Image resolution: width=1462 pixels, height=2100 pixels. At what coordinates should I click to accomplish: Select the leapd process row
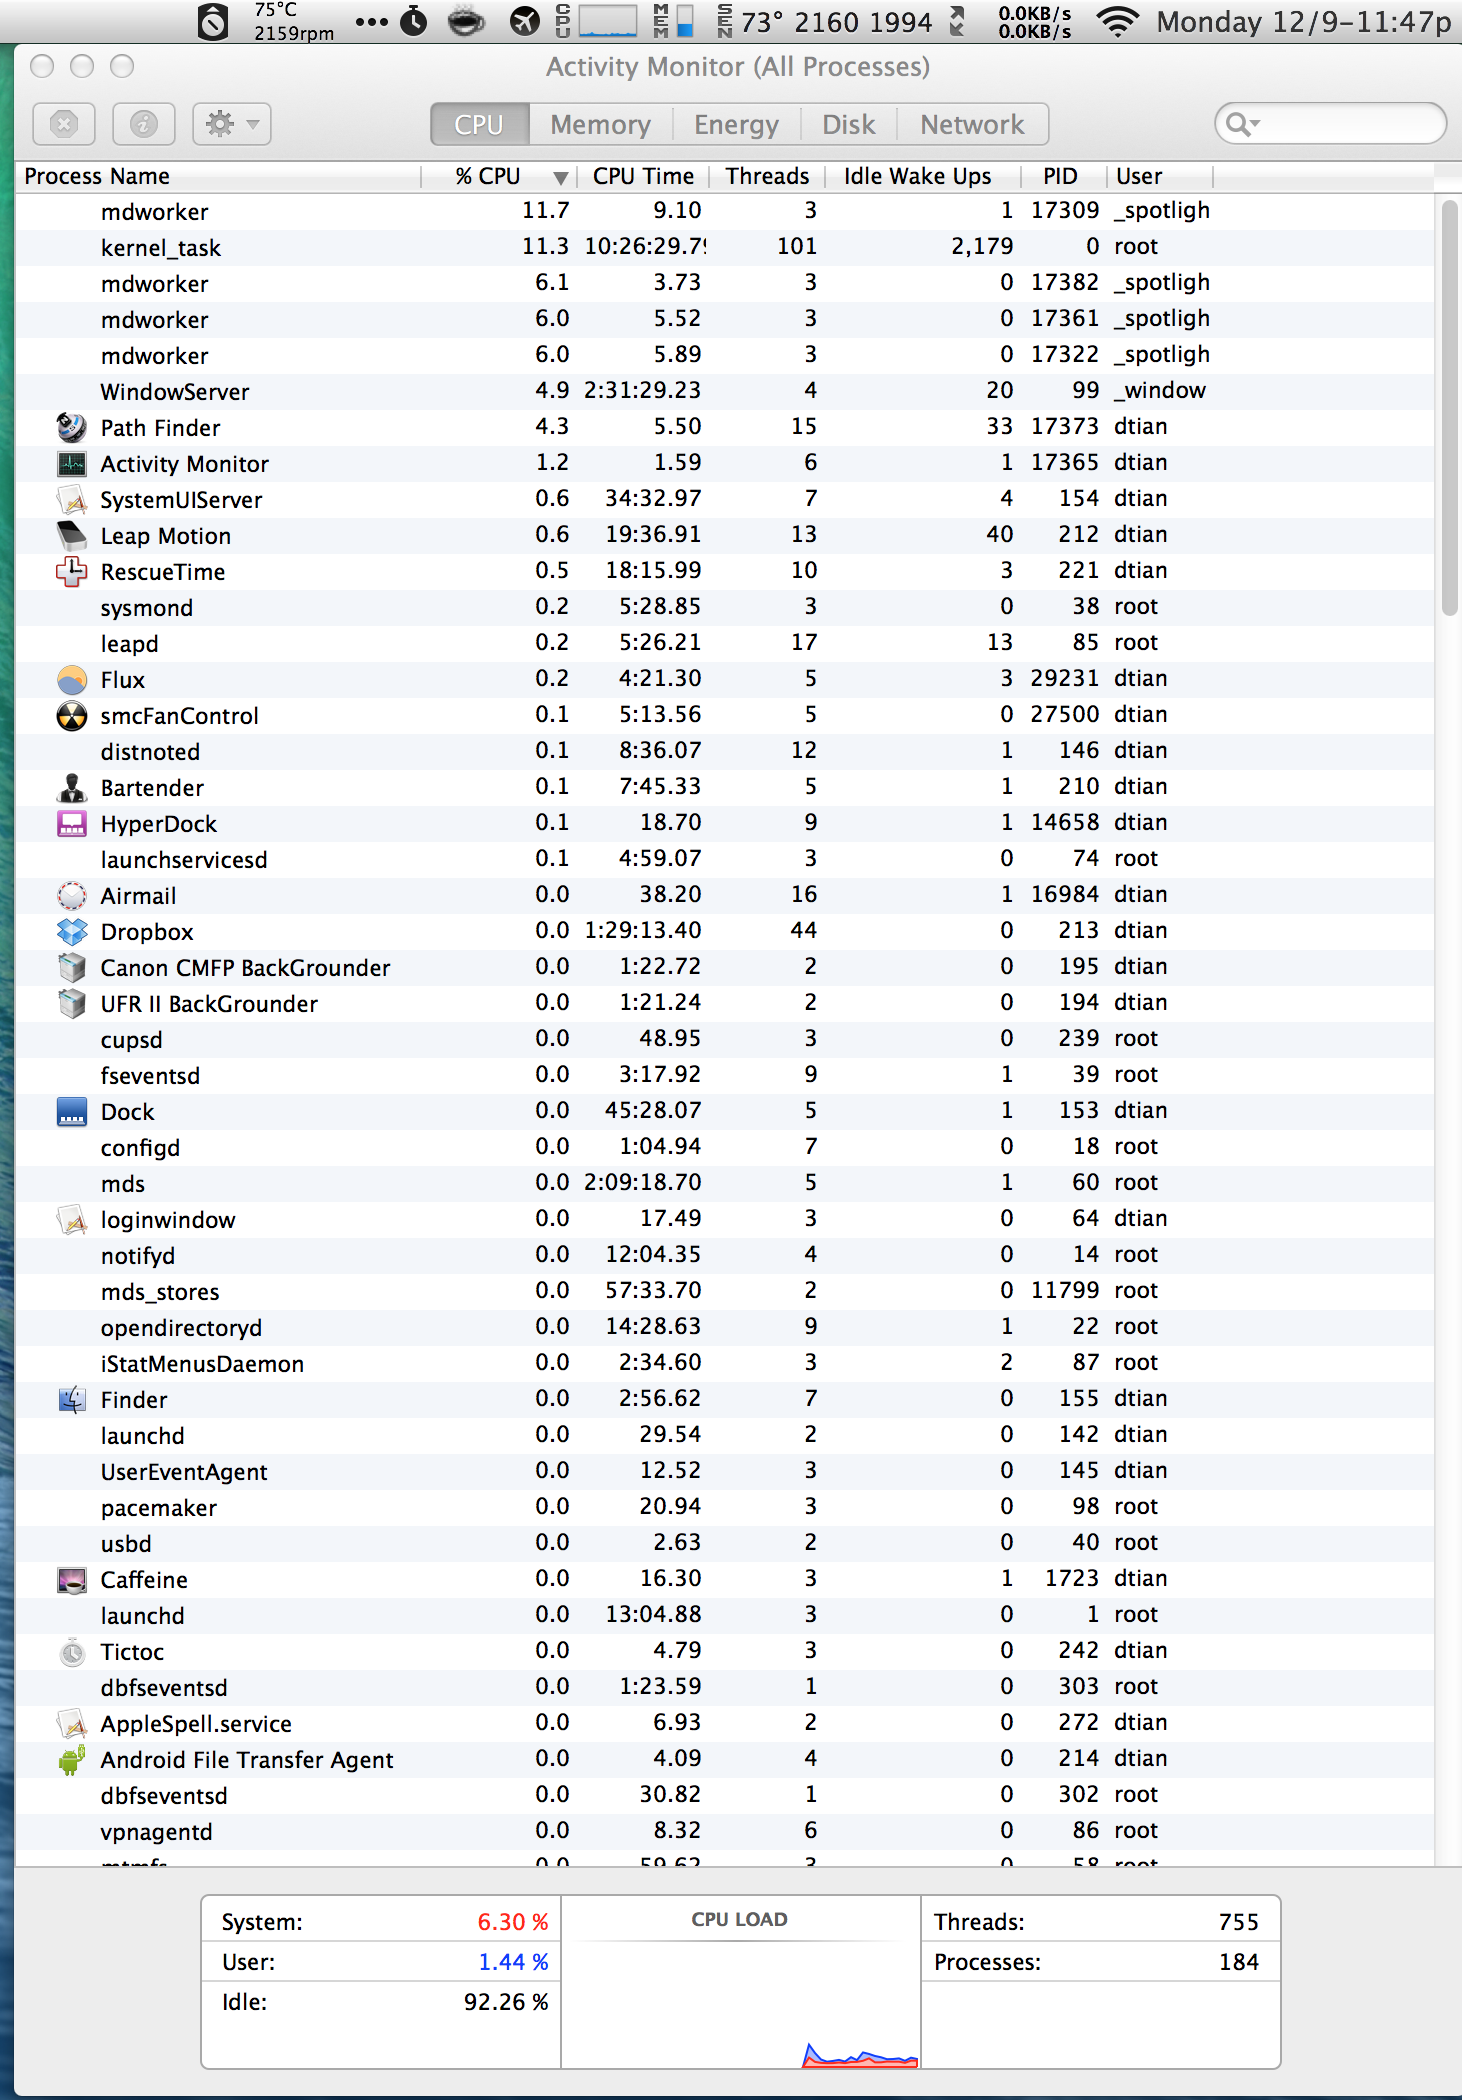[x=725, y=644]
